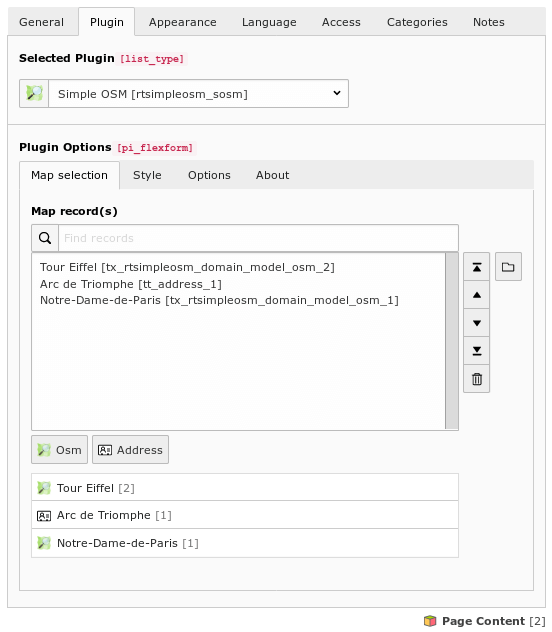
Task: Click the Find records search icon
Action: (x=45, y=238)
